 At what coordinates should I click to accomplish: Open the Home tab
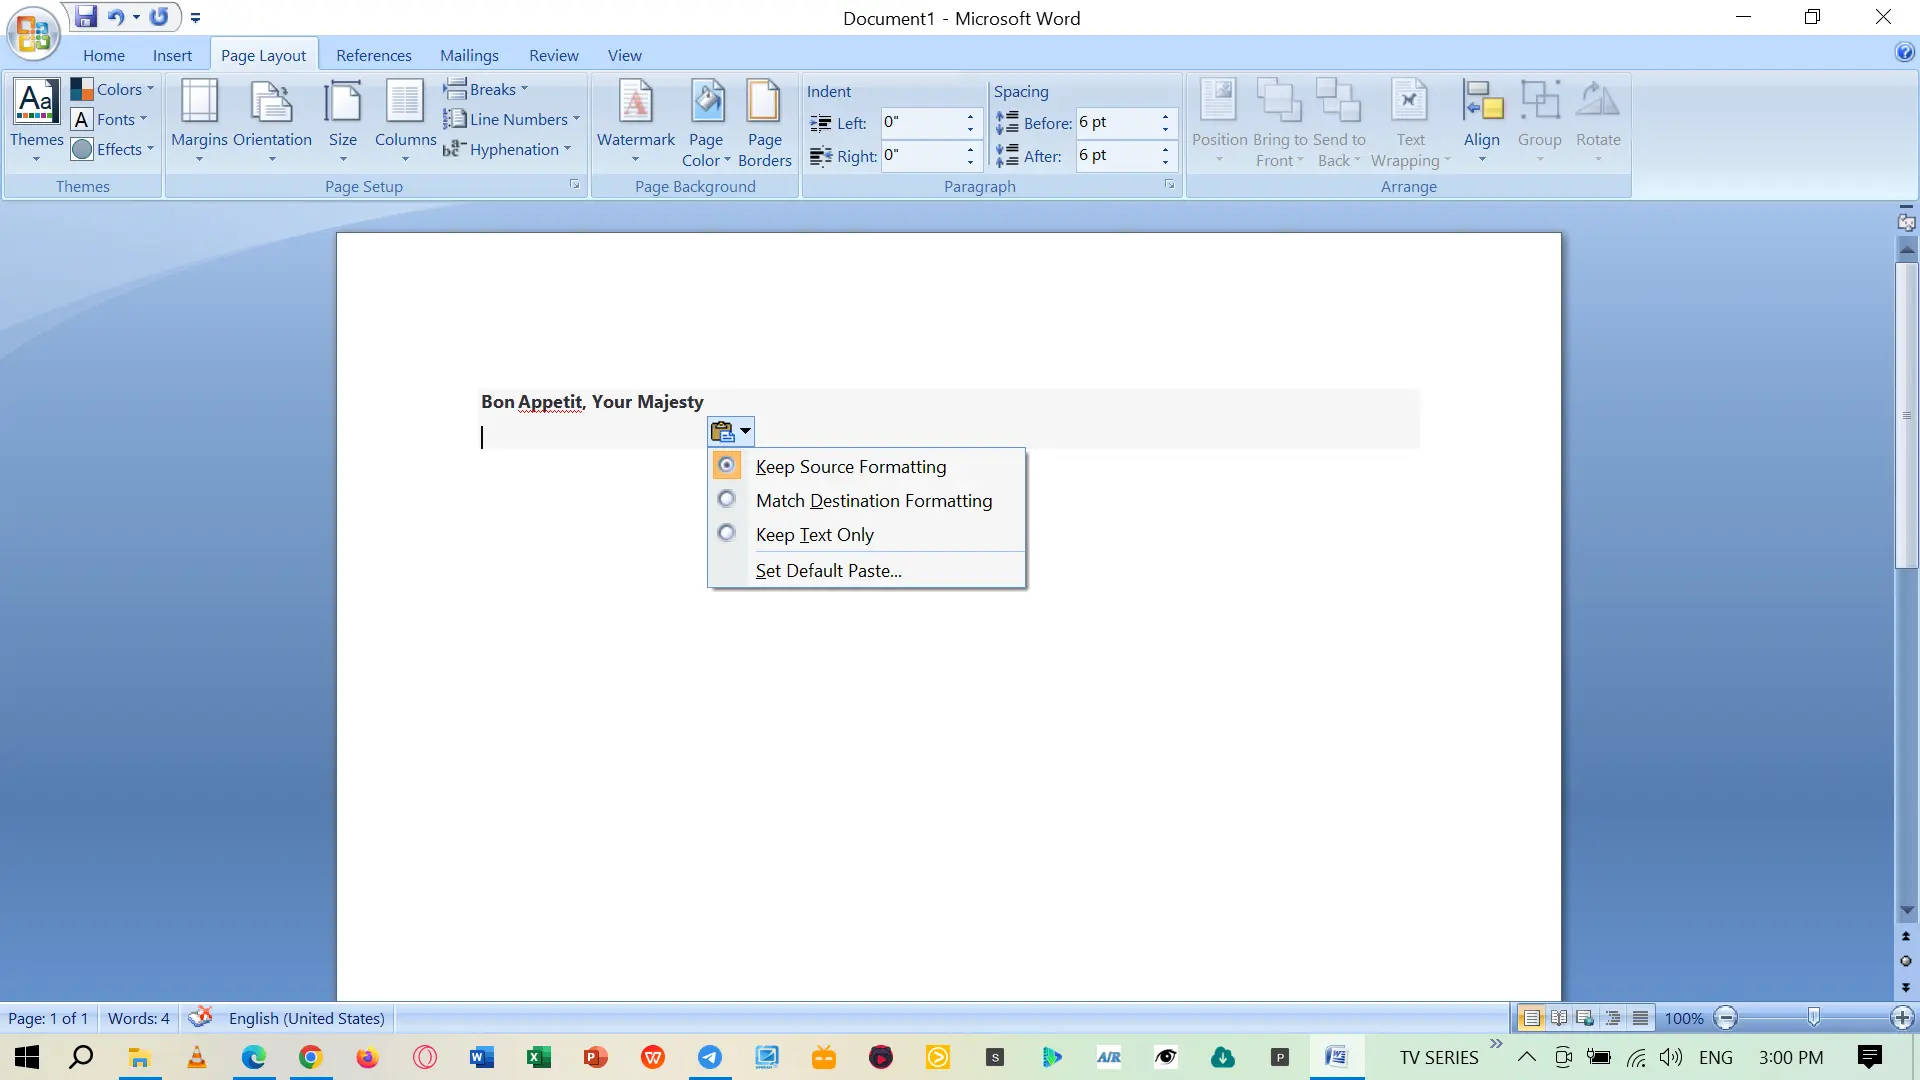pyautogui.click(x=104, y=55)
